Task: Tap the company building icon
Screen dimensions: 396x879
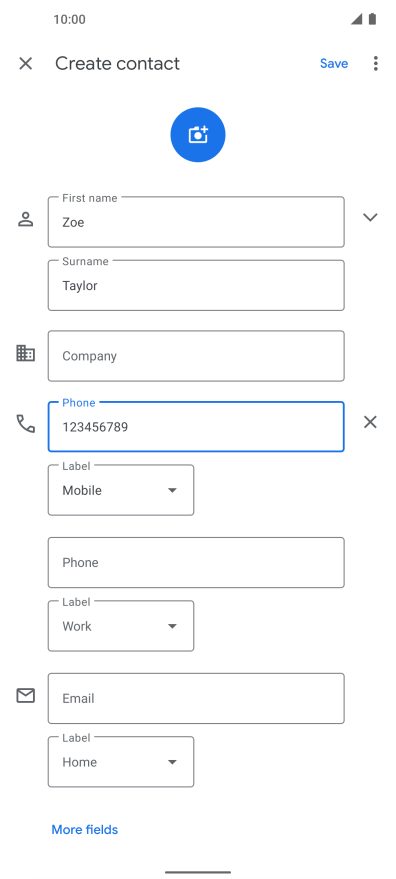Action: (25, 353)
